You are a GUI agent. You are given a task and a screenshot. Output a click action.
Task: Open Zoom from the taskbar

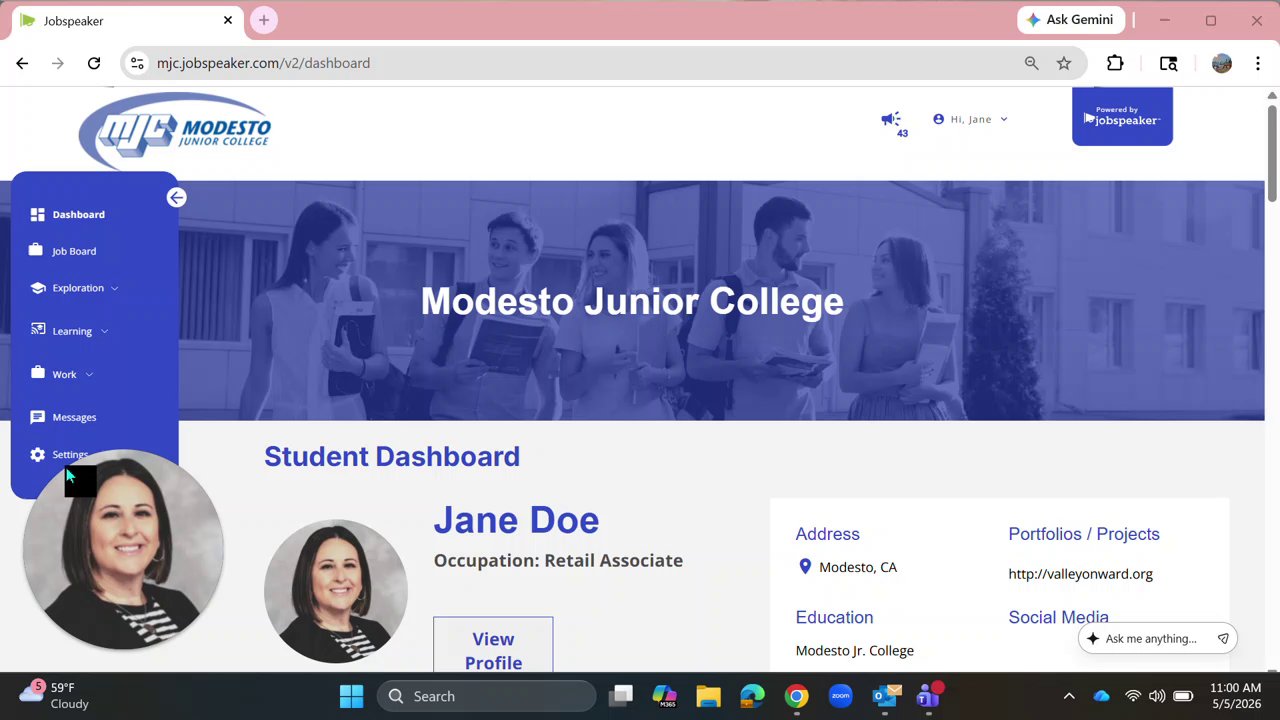click(840, 696)
